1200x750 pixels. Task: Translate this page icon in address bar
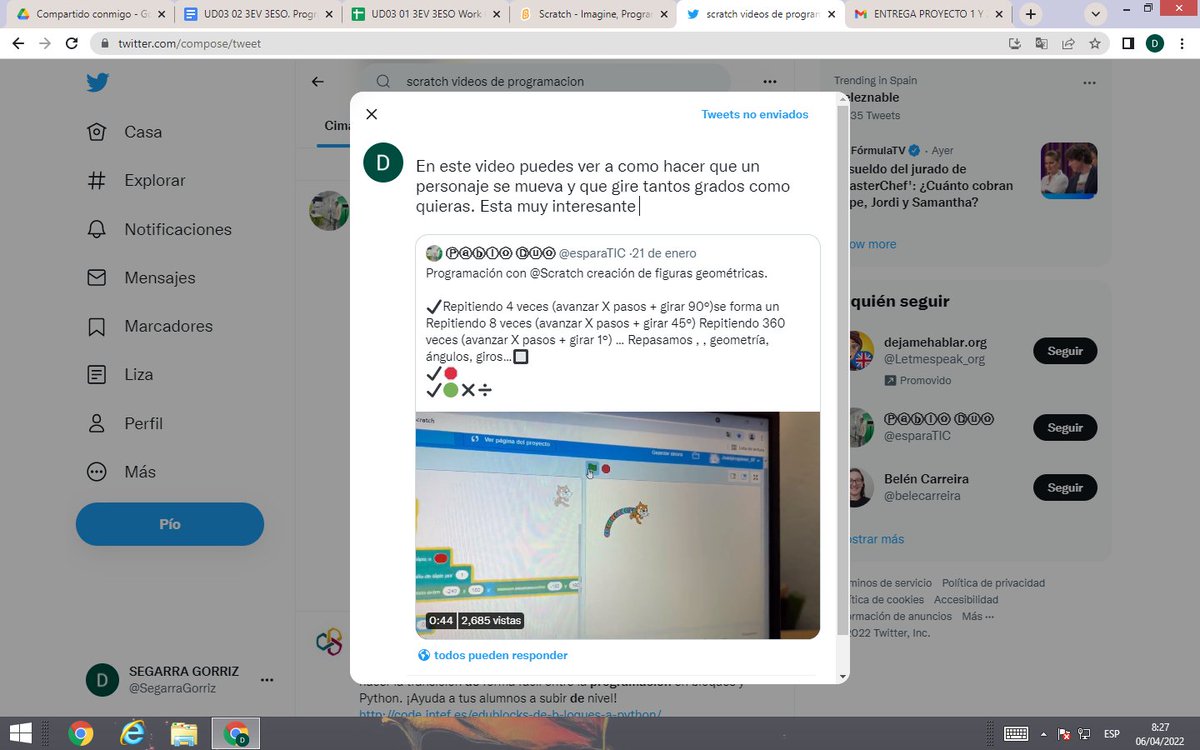click(1042, 44)
